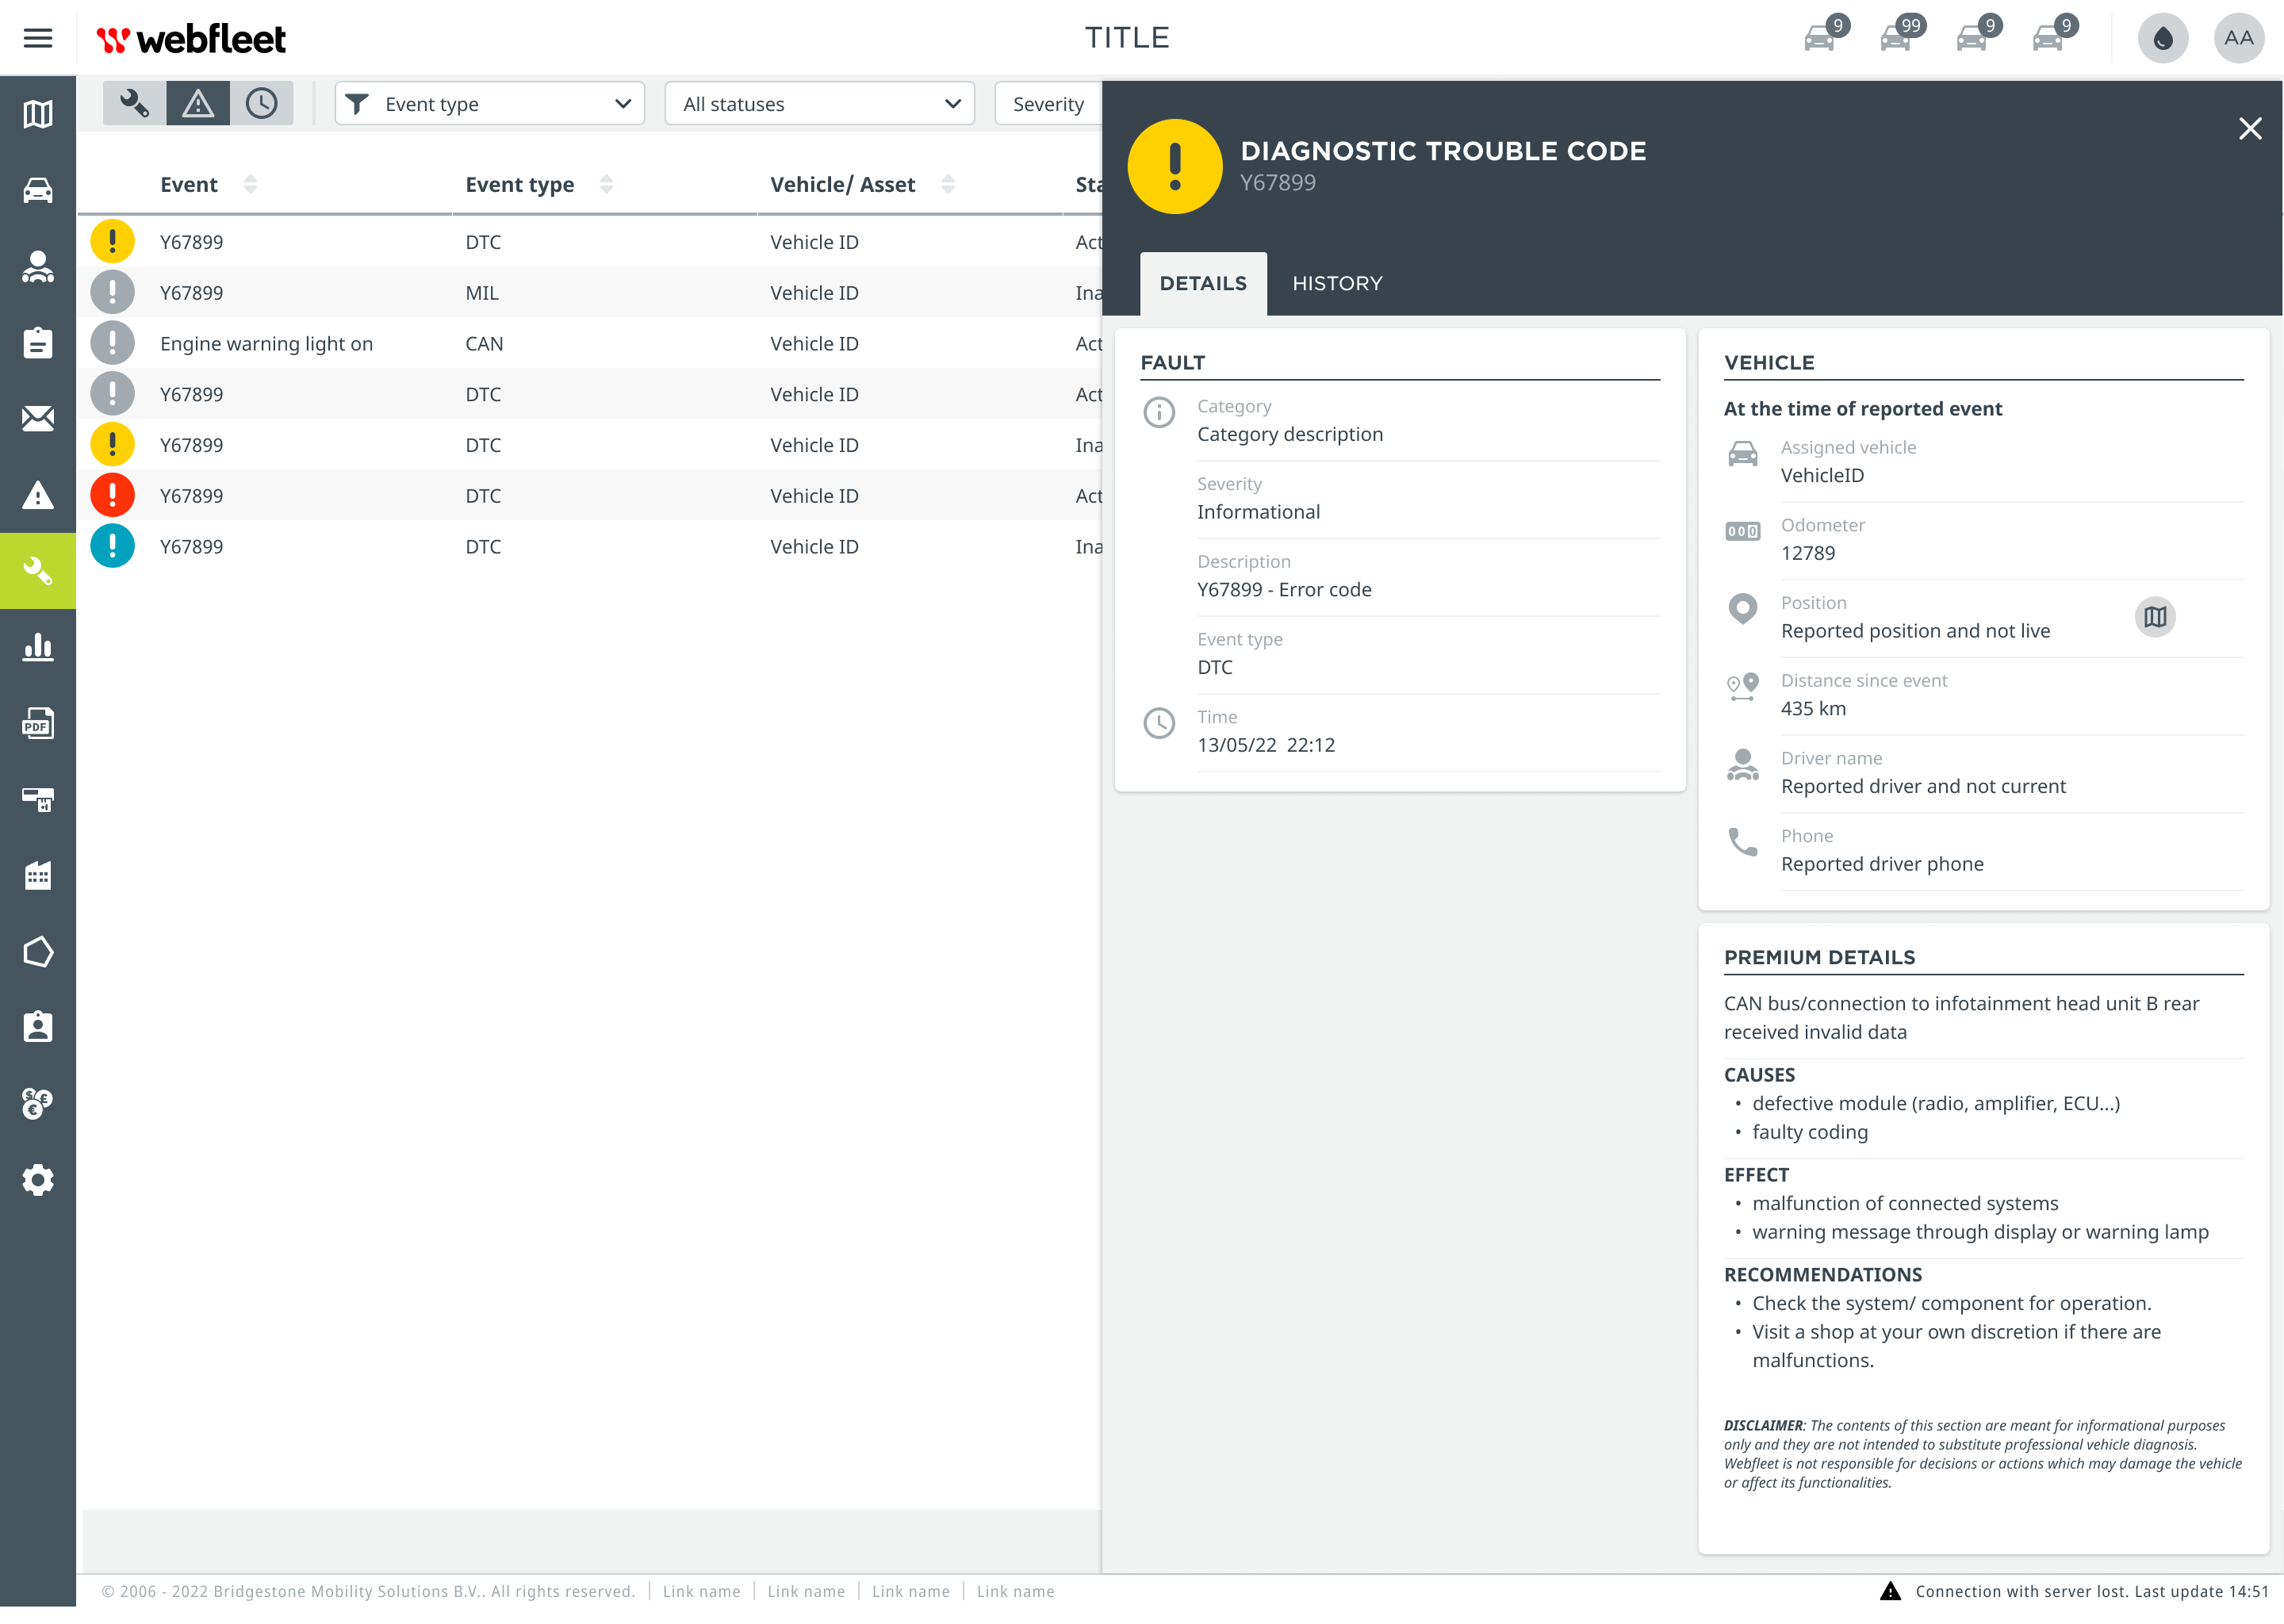
Task: Open the Severity filter dropdown
Action: click(x=1047, y=104)
